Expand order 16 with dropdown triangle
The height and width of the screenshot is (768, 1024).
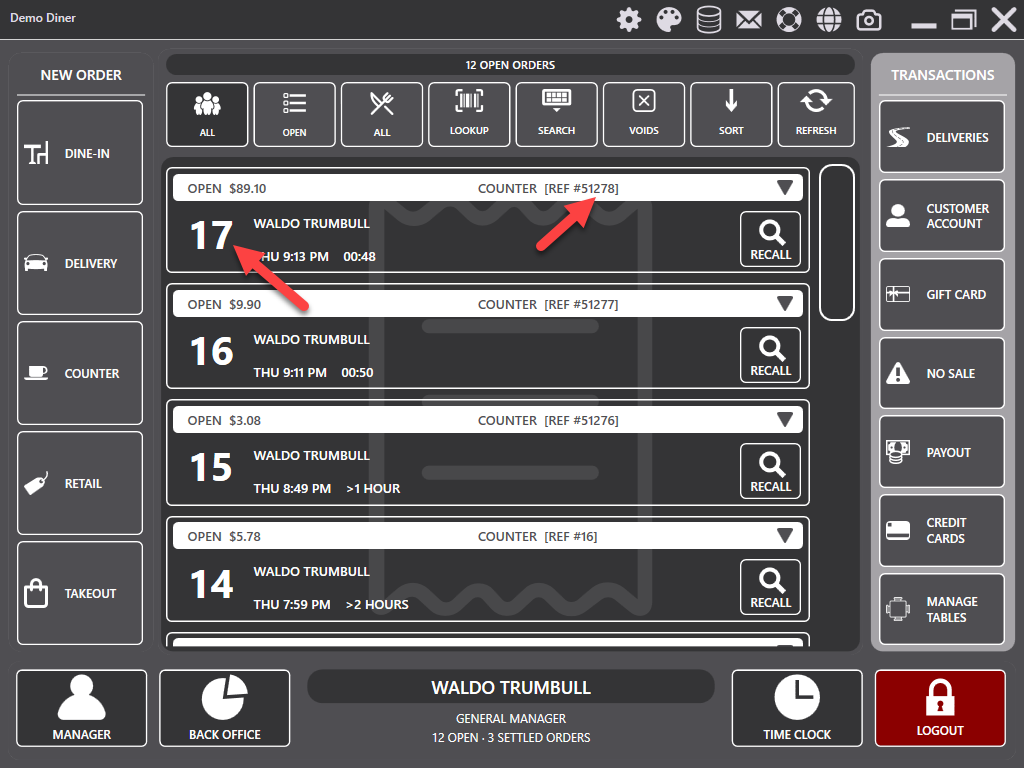[785, 304]
